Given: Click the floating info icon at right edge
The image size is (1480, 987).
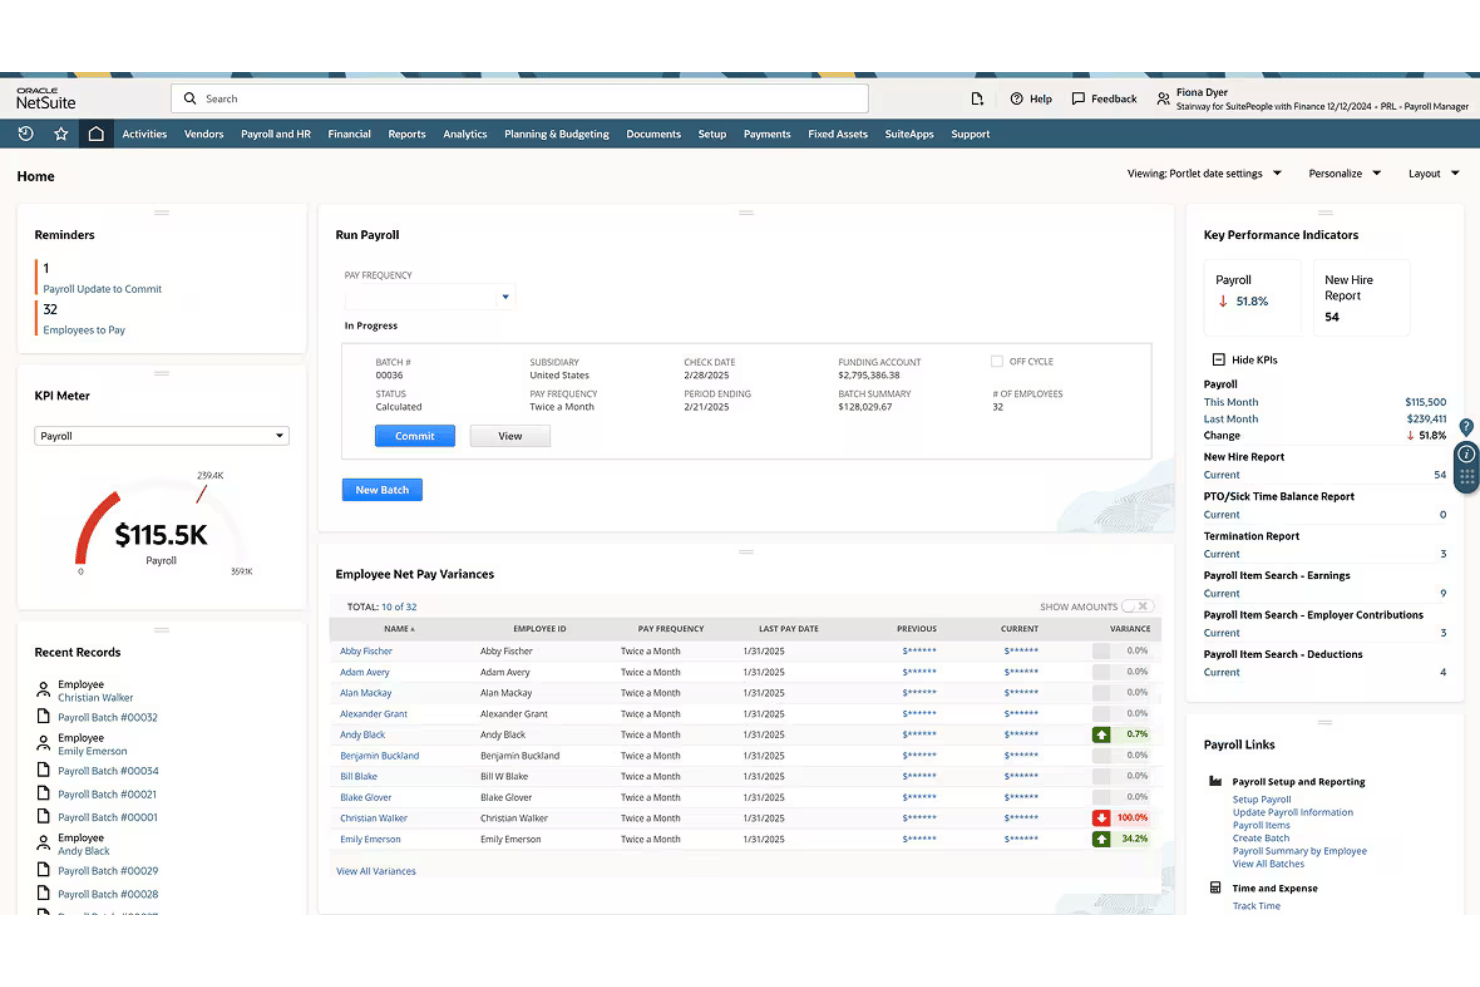Looking at the screenshot, I should pyautogui.click(x=1466, y=454).
